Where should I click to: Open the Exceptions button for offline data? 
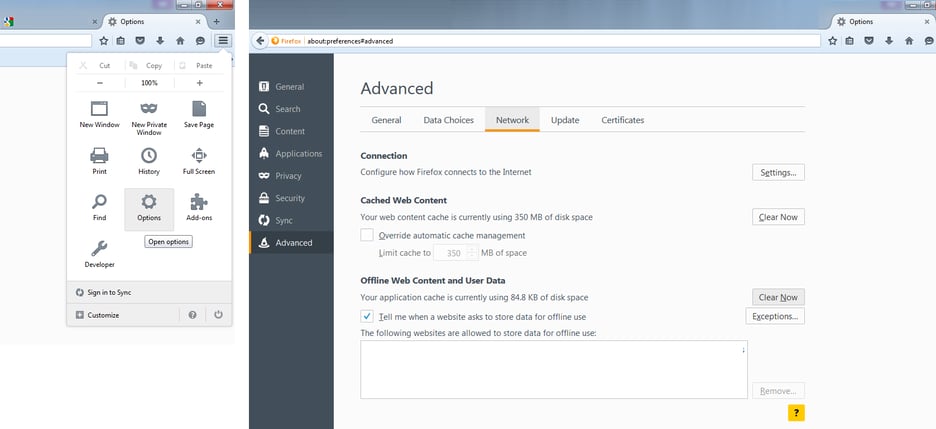[x=775, y=316]
